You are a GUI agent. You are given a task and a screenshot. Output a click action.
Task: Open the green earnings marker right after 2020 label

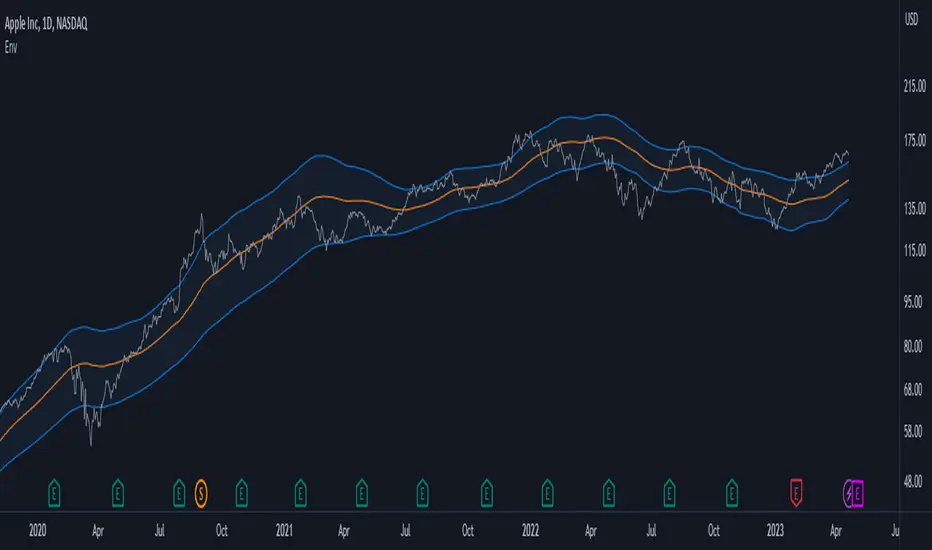pyautogui.click(x=54, y=493)
